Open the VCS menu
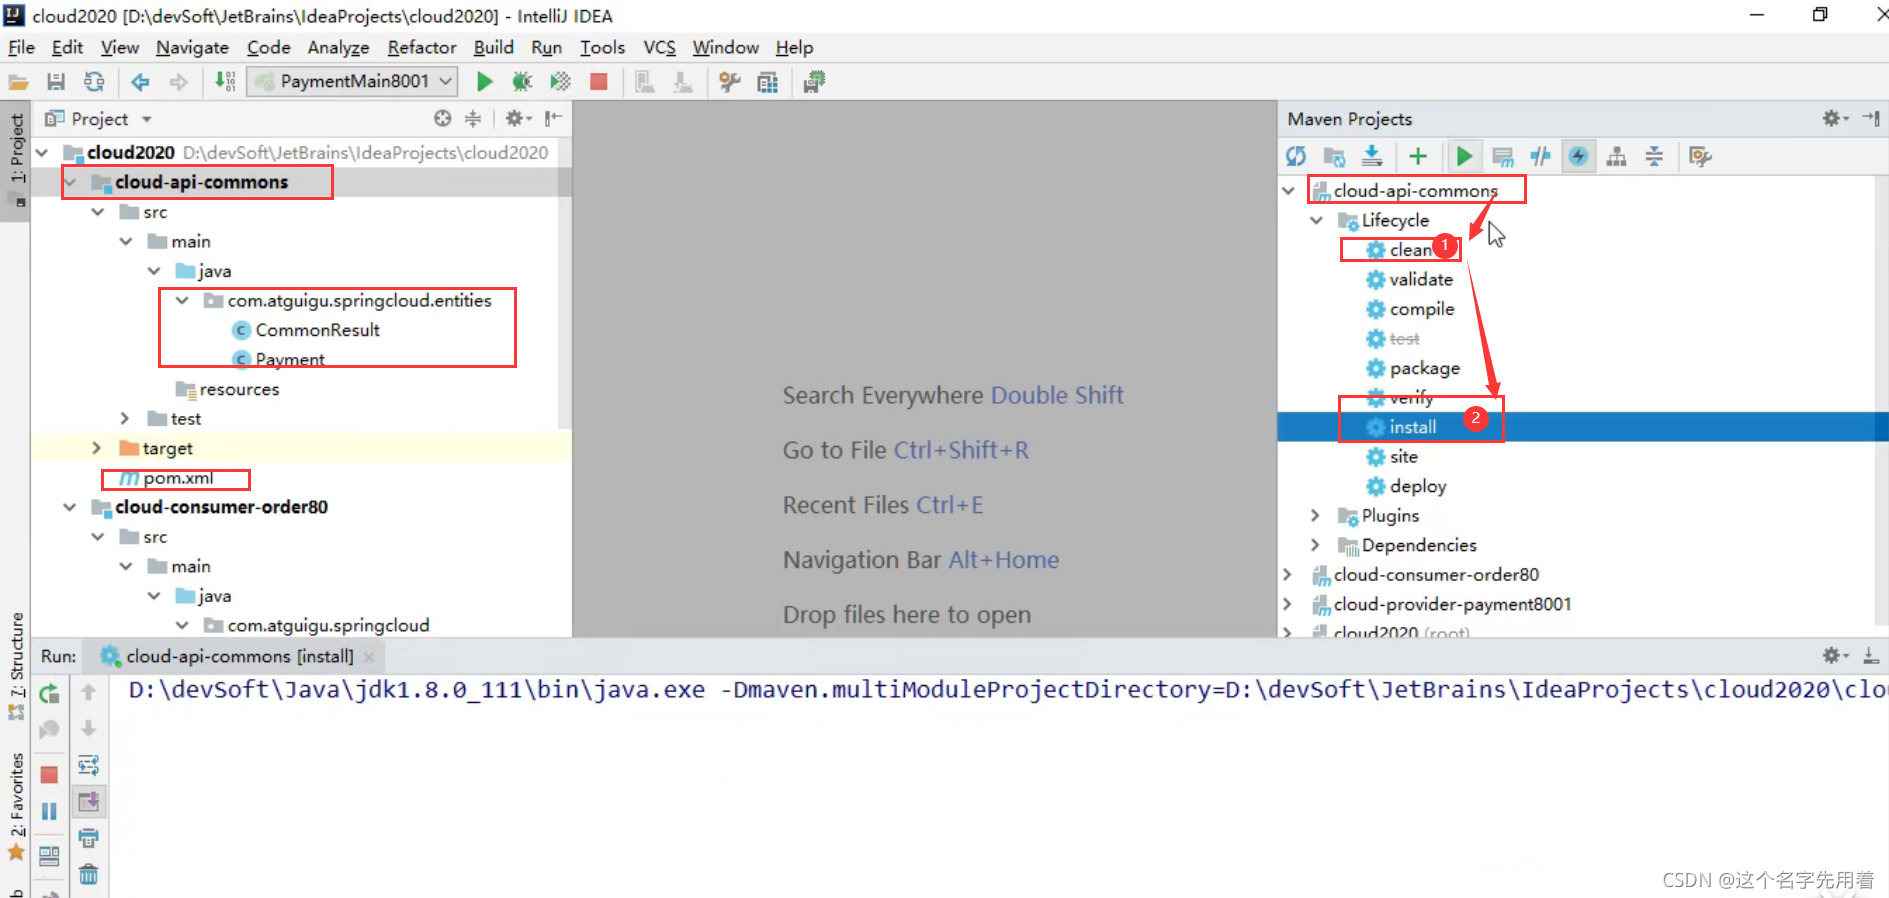This screenshot has height=898, width=1889. coord(659,47)
